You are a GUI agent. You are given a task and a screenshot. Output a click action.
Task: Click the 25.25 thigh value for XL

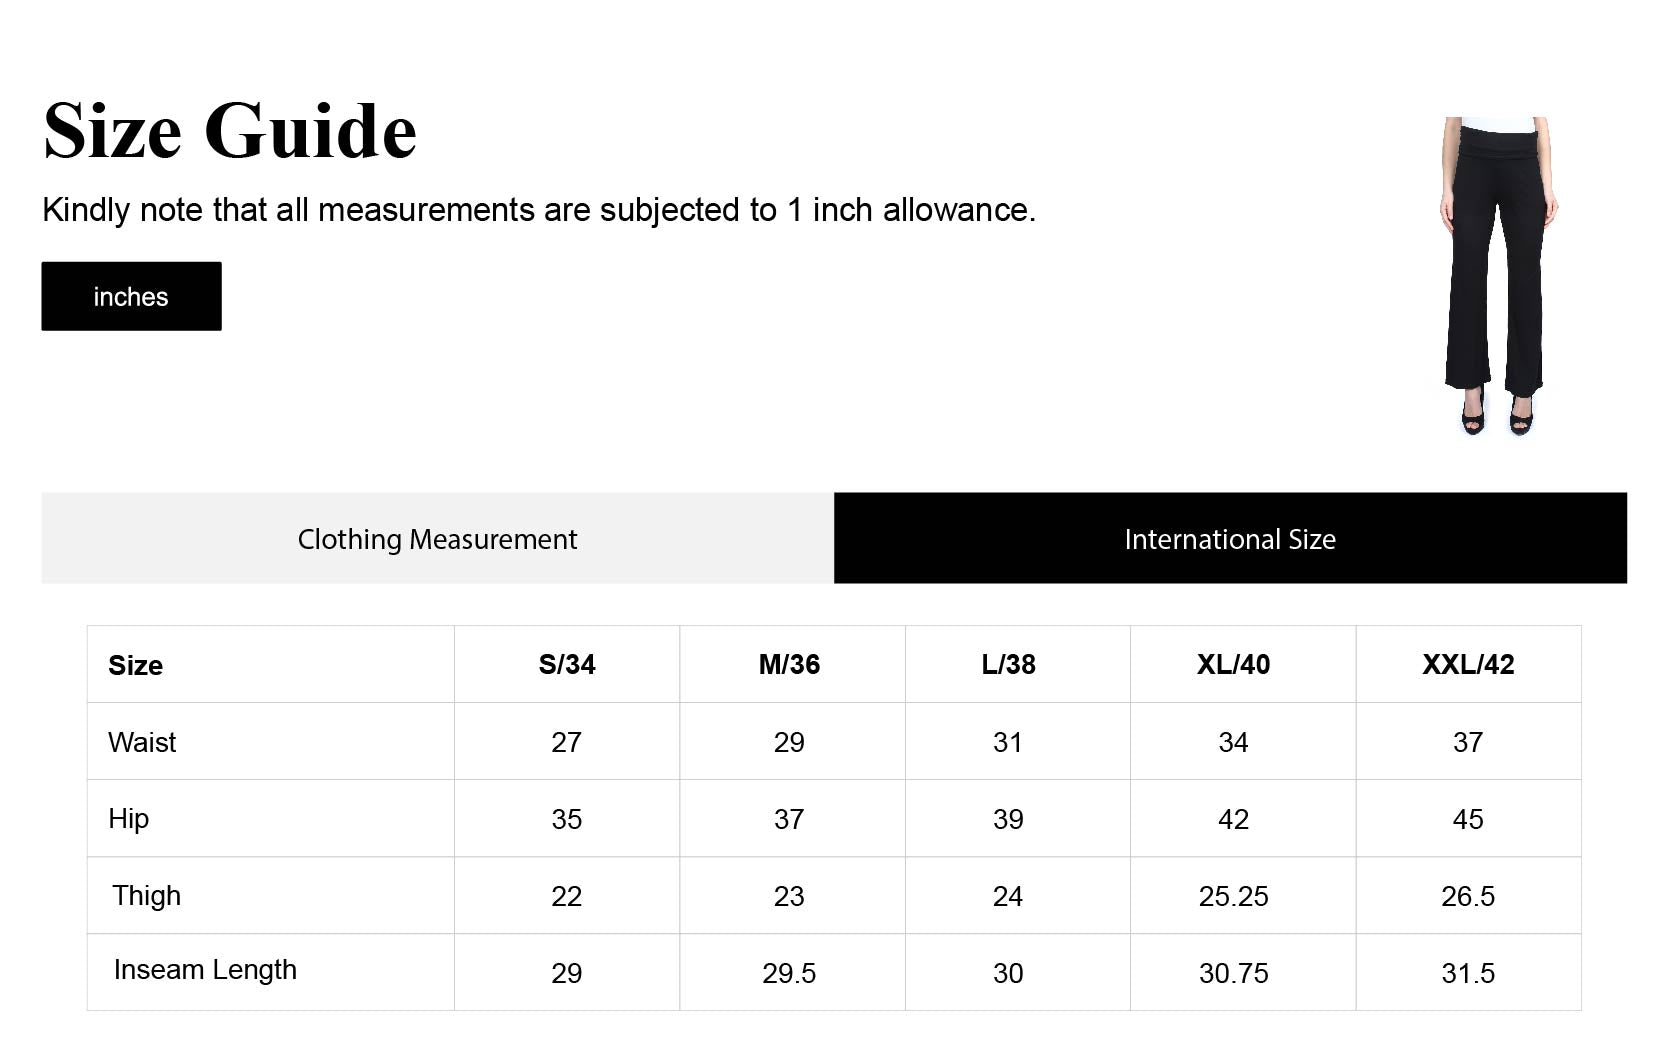coord(1233,896)
